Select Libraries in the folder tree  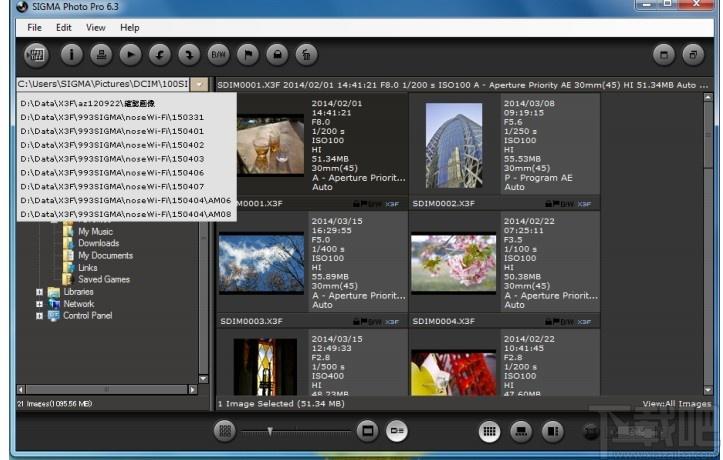[x=78, y=292]
